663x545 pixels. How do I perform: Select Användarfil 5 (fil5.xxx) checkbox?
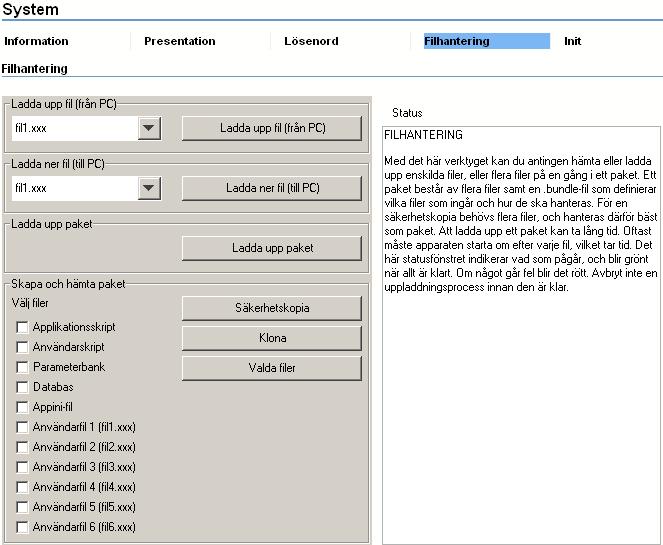point(22,507)
